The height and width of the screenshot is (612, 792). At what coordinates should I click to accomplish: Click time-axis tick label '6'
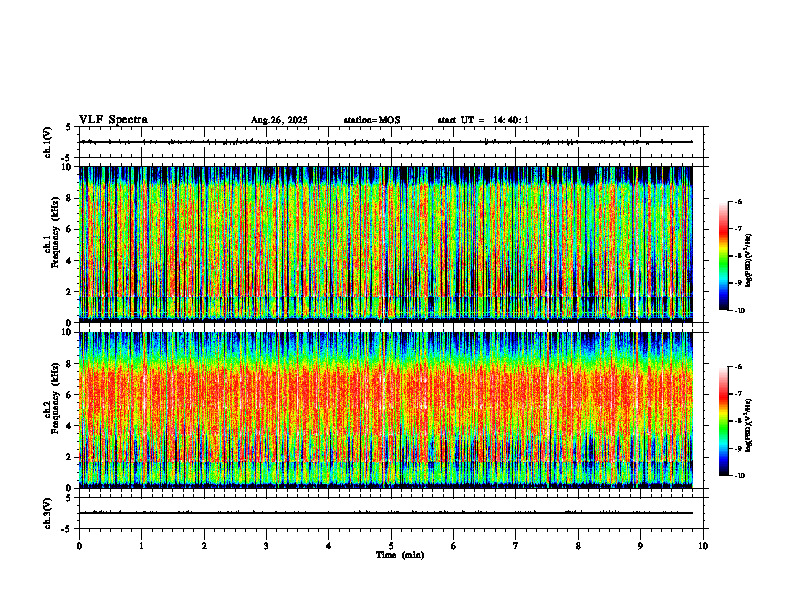coord(453,546)
